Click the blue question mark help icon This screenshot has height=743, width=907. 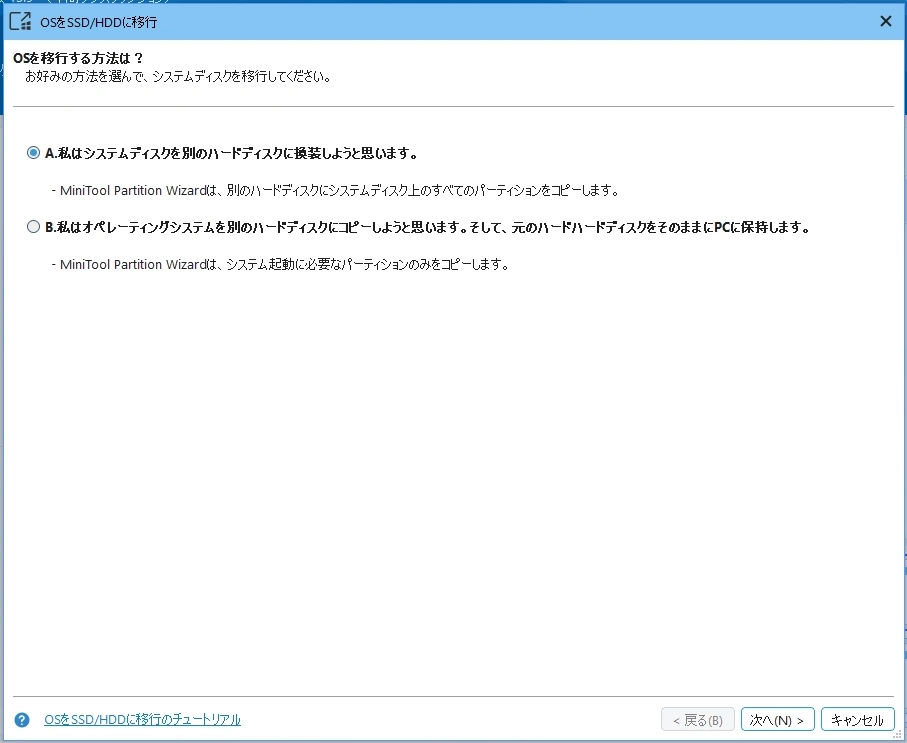pos(21,720)
